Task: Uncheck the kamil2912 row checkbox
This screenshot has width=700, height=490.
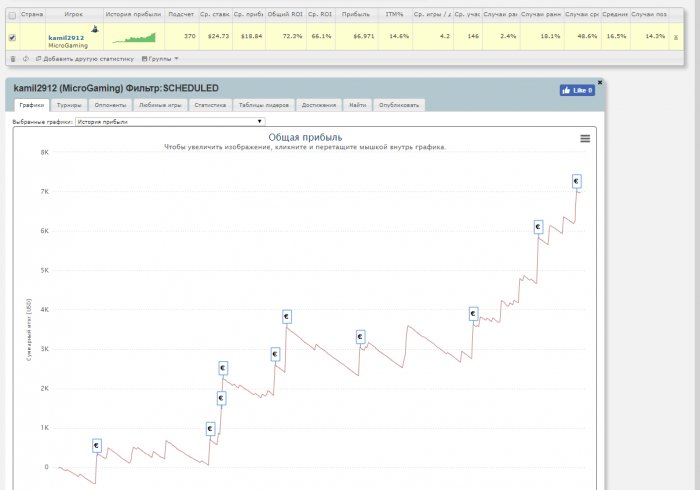Action: pos(12,37)
